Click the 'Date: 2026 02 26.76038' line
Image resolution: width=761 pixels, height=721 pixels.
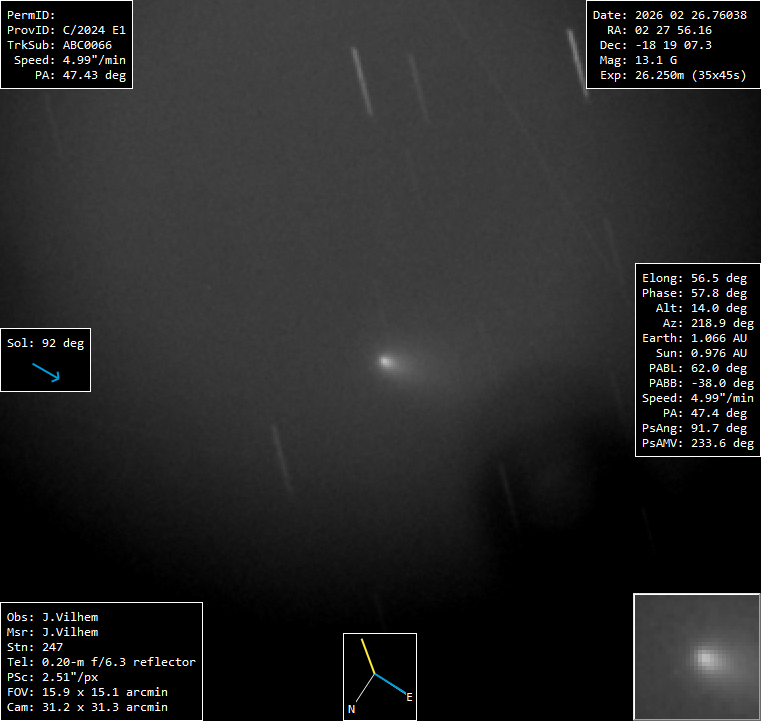670,15
